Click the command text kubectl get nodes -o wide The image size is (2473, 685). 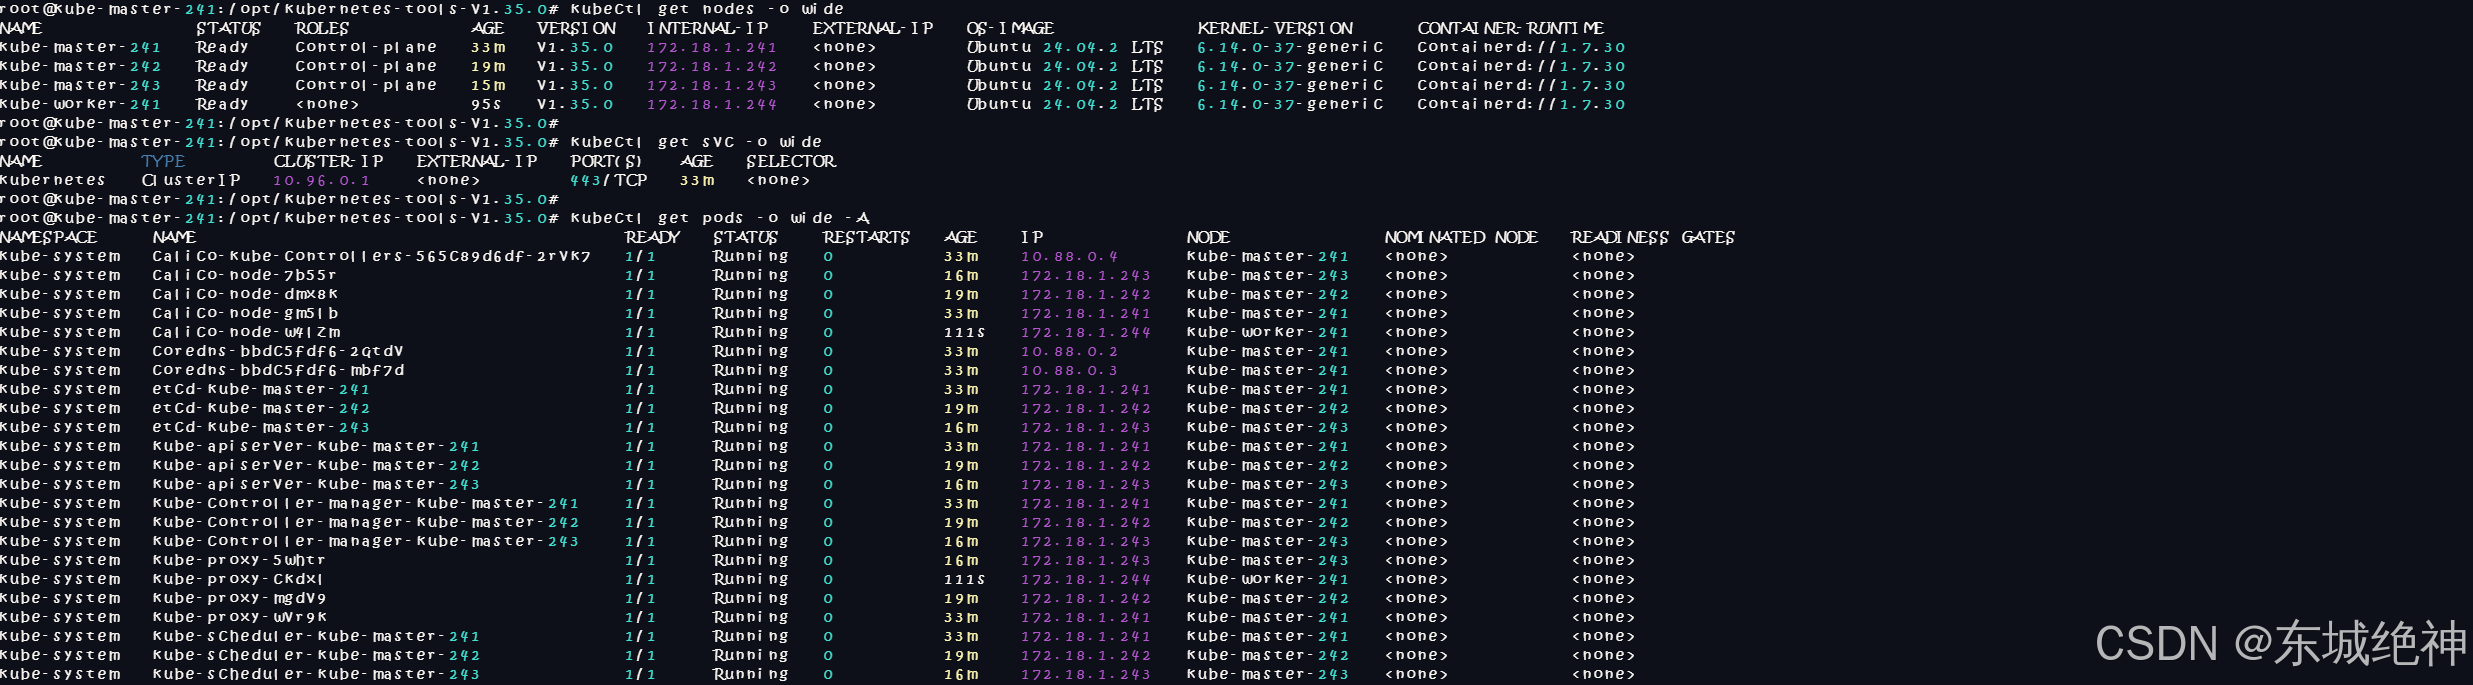pyautogui.click(x=707, y=9)
